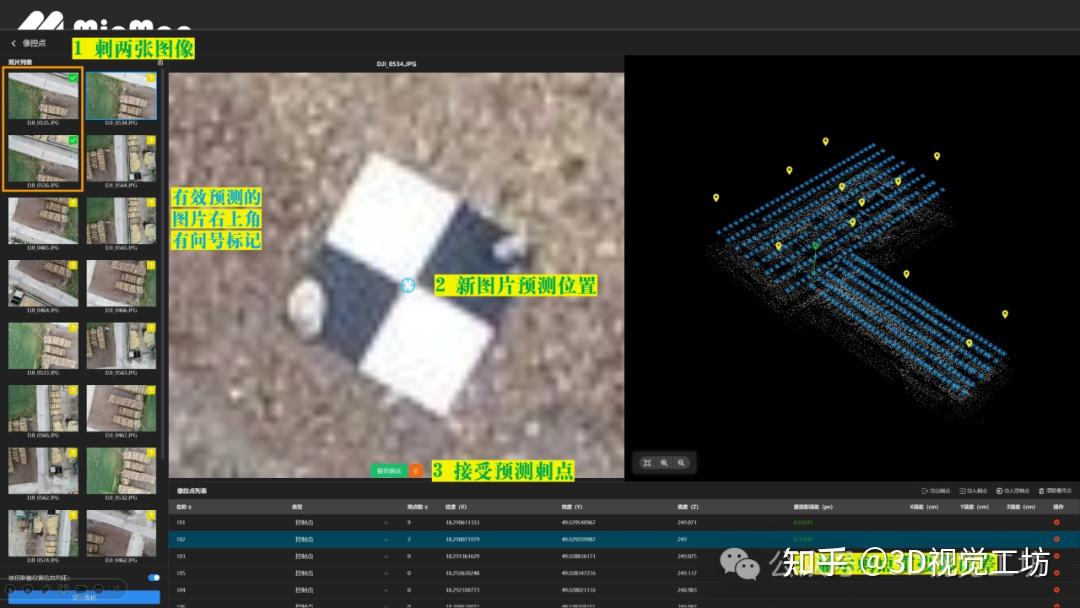The height and width of the screenshot is (608, 1080).
Task: Click the back arrow beside 像控点
Action: click(13, 43)
